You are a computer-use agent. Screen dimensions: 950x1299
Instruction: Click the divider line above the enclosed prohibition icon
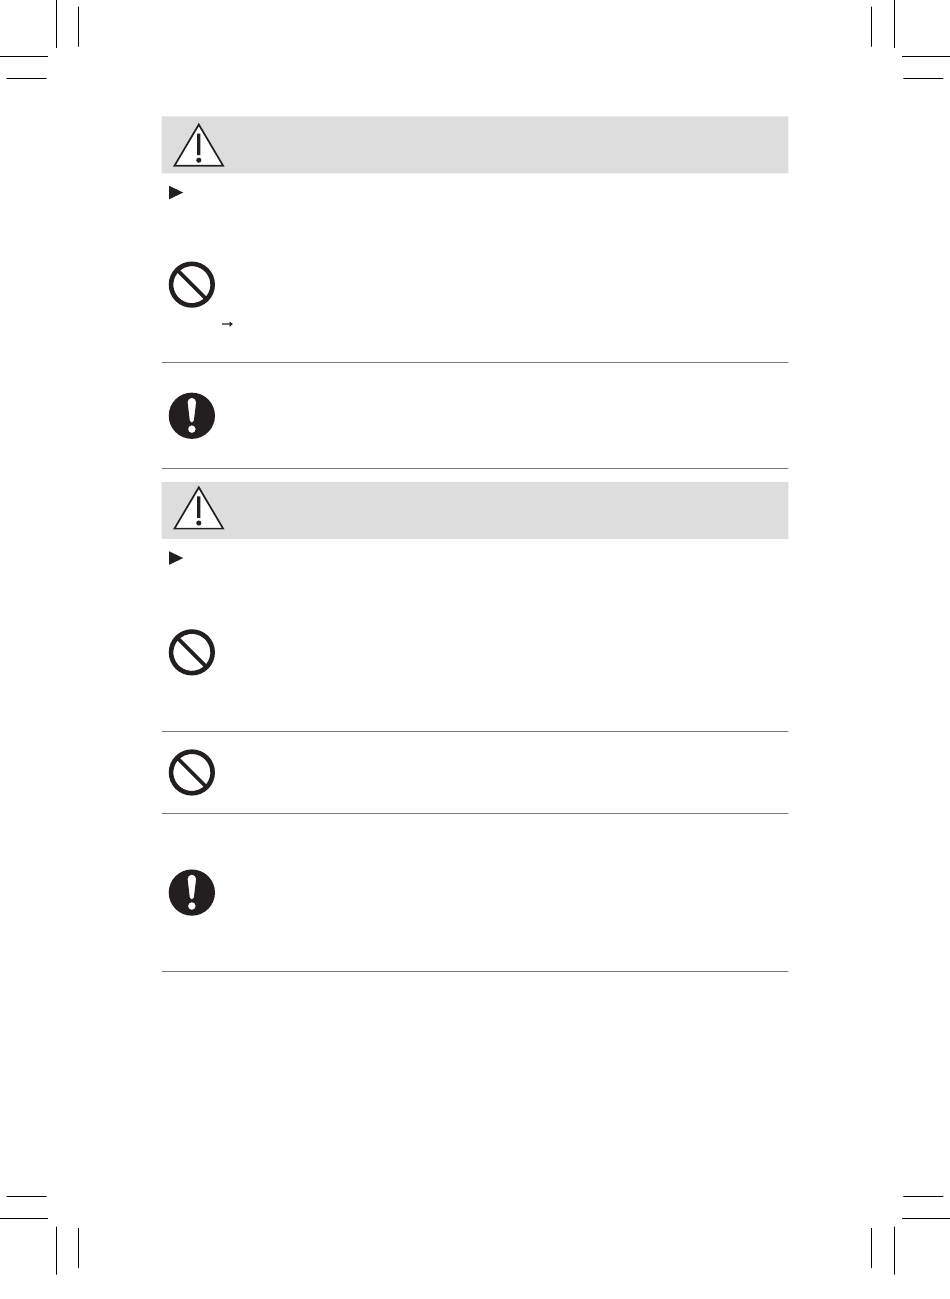[475, 731]
